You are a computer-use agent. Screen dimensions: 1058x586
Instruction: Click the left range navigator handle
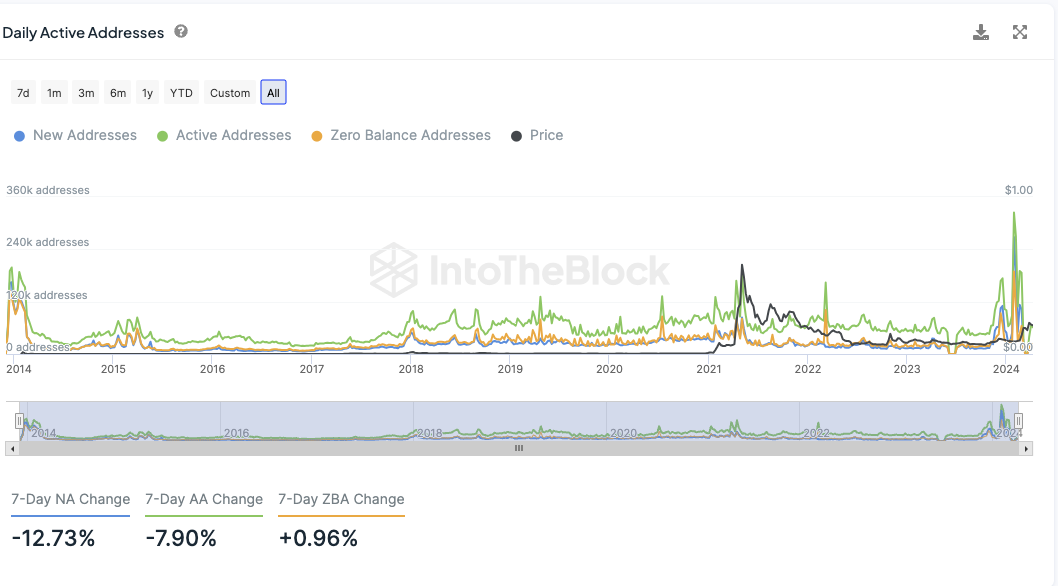(20, 421)
